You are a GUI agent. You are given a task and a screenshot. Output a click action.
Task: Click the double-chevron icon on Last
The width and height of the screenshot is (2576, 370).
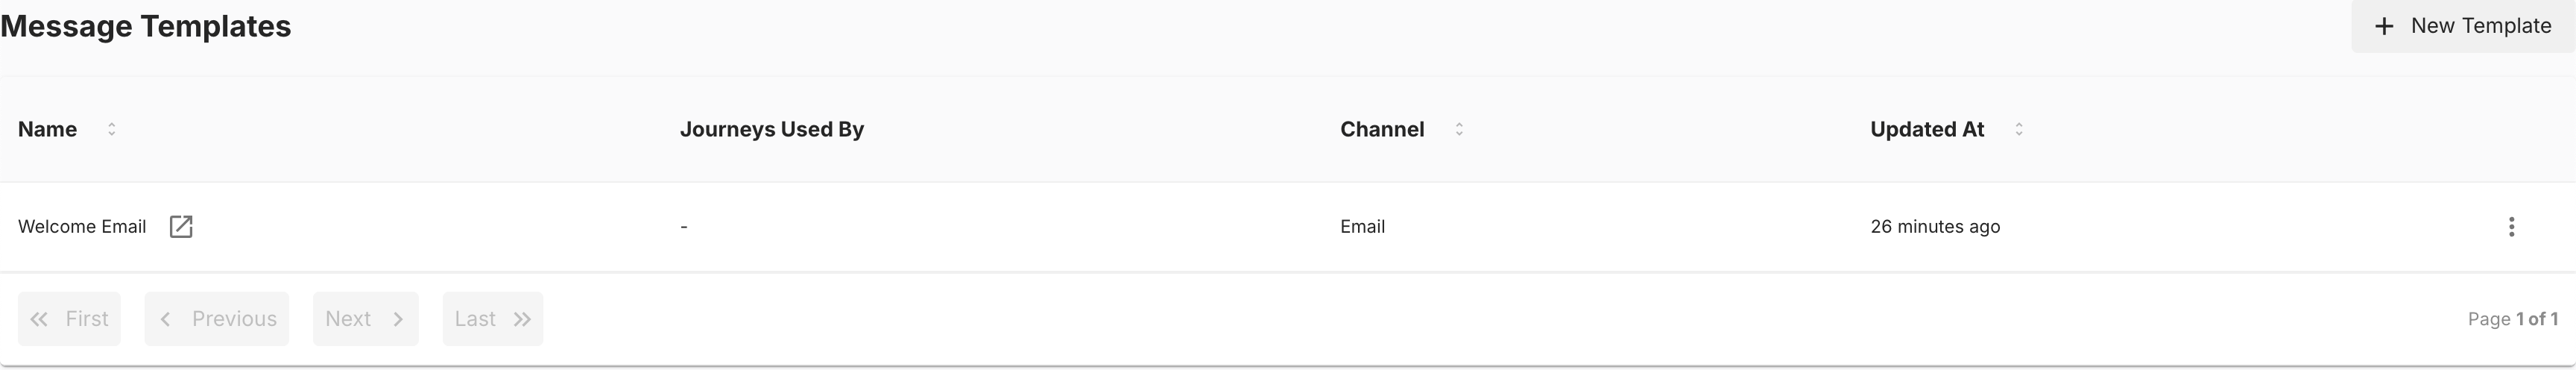[522, 319]
